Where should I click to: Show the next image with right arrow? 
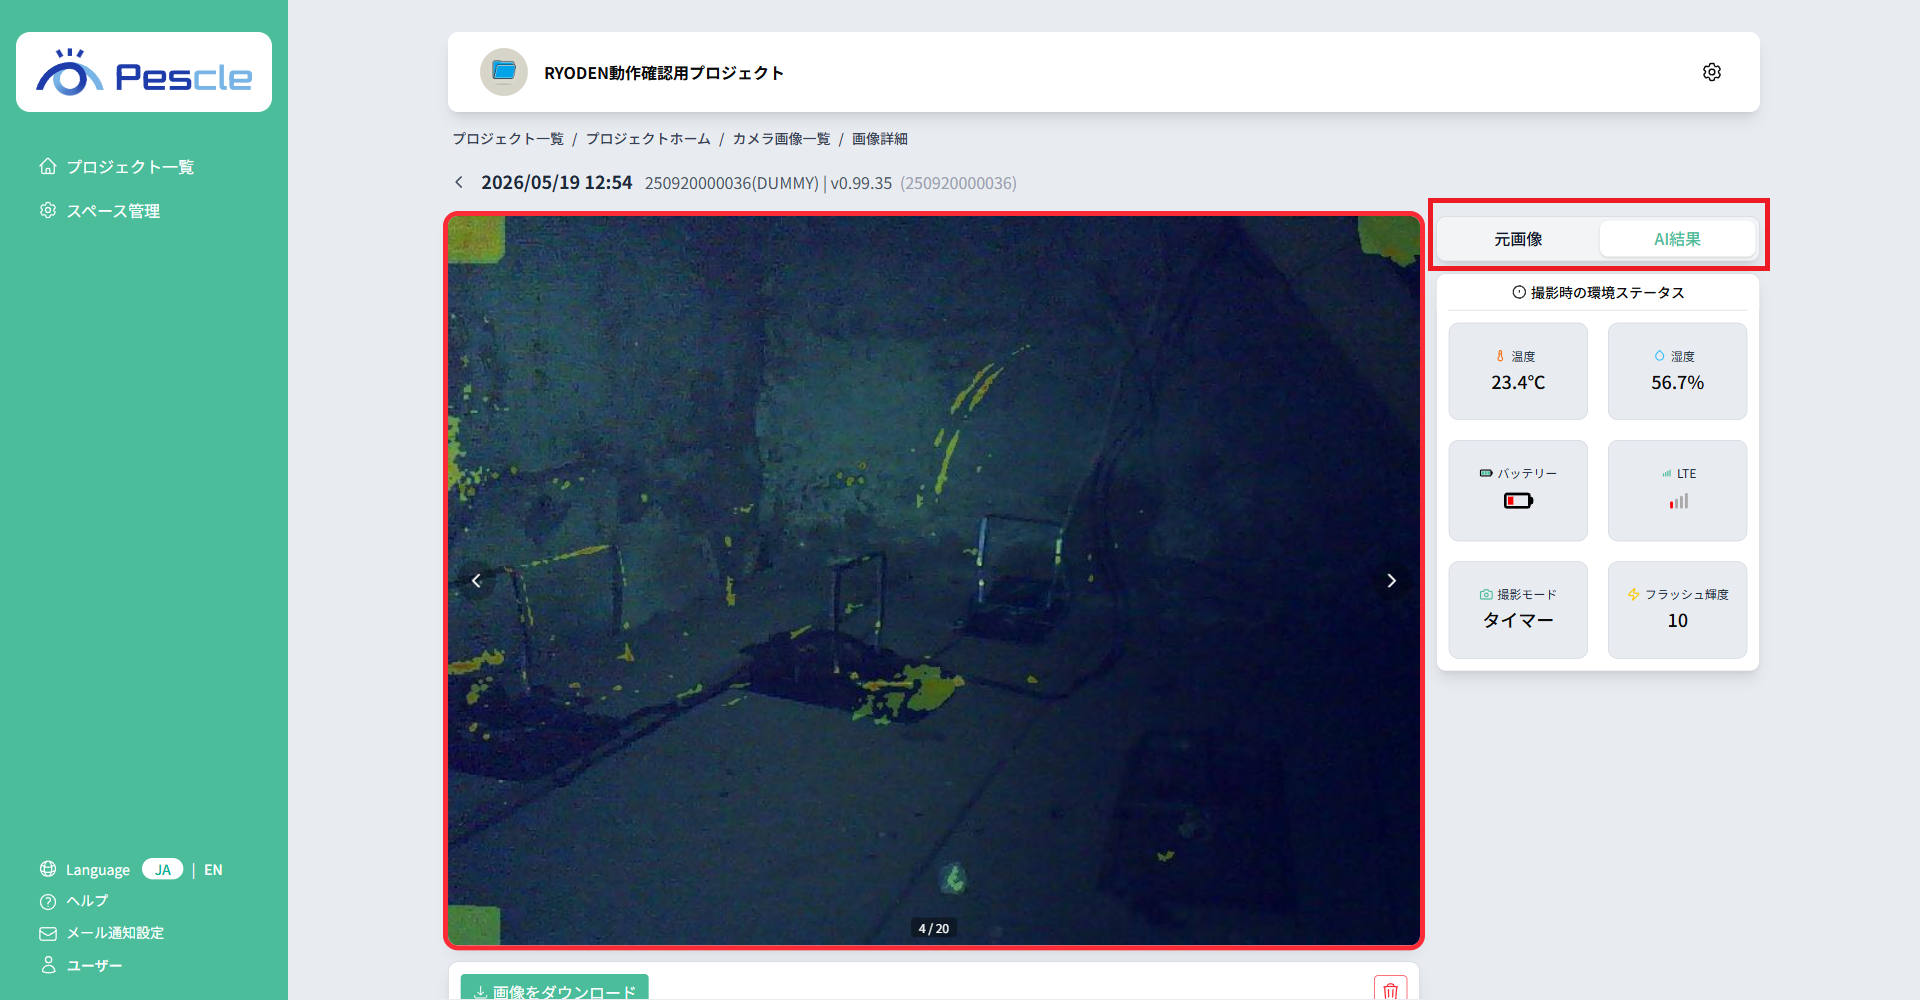[x=1391, y=580]
